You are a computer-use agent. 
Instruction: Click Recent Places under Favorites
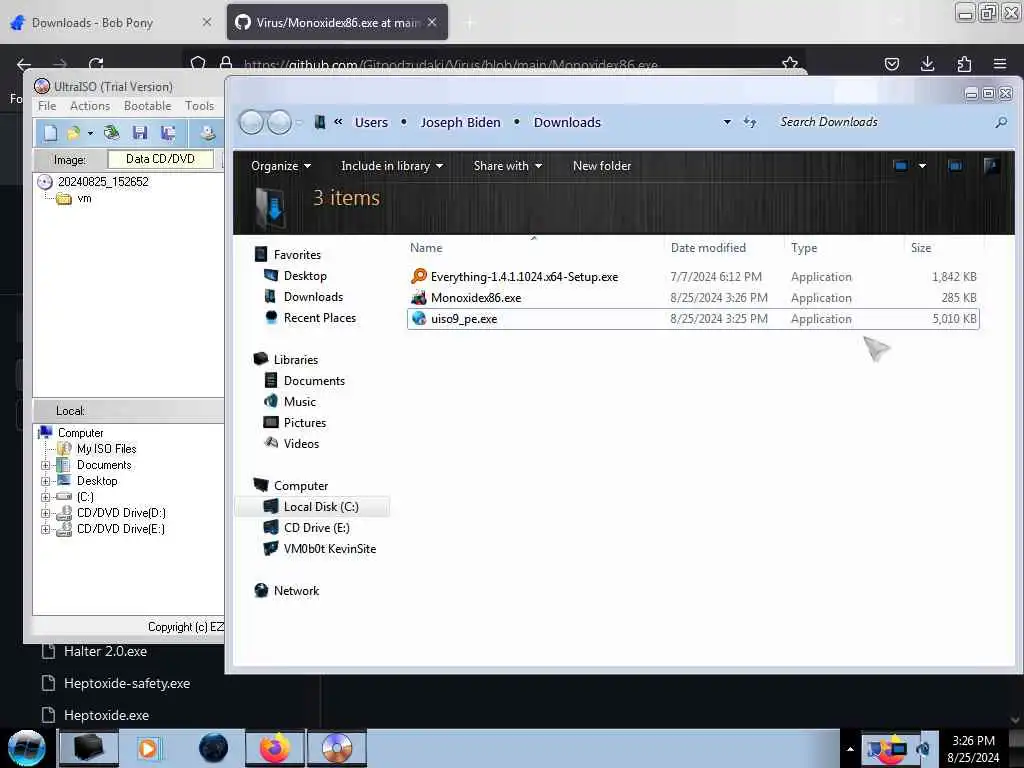[x=320, y=317]
